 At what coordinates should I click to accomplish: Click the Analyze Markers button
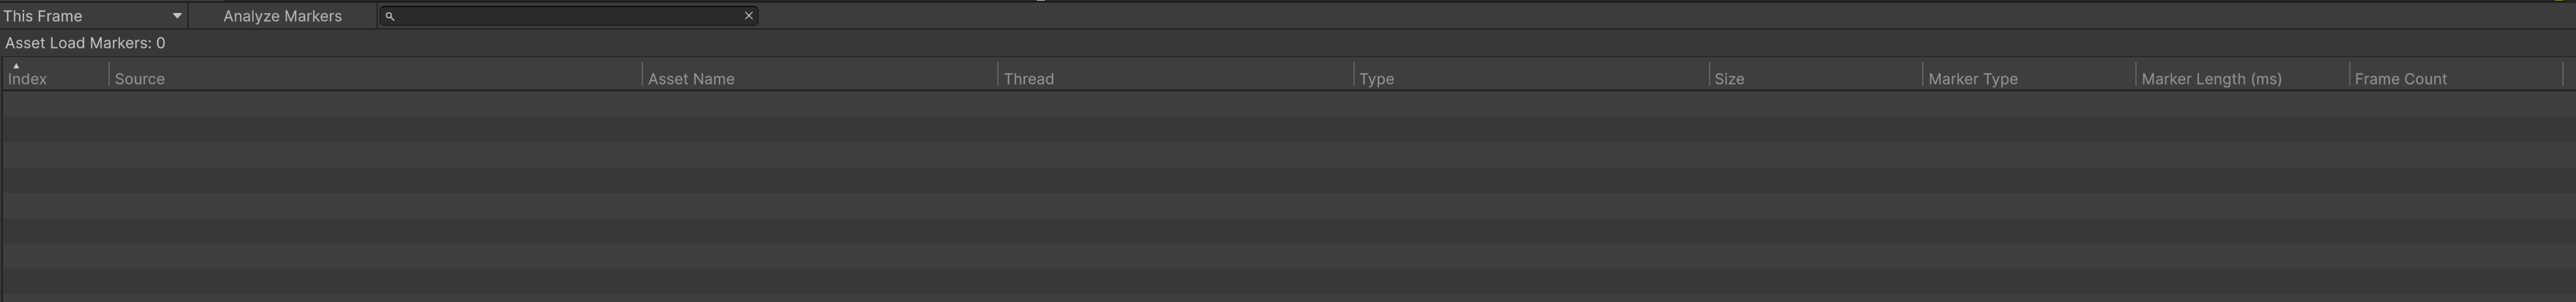point(282,16)
